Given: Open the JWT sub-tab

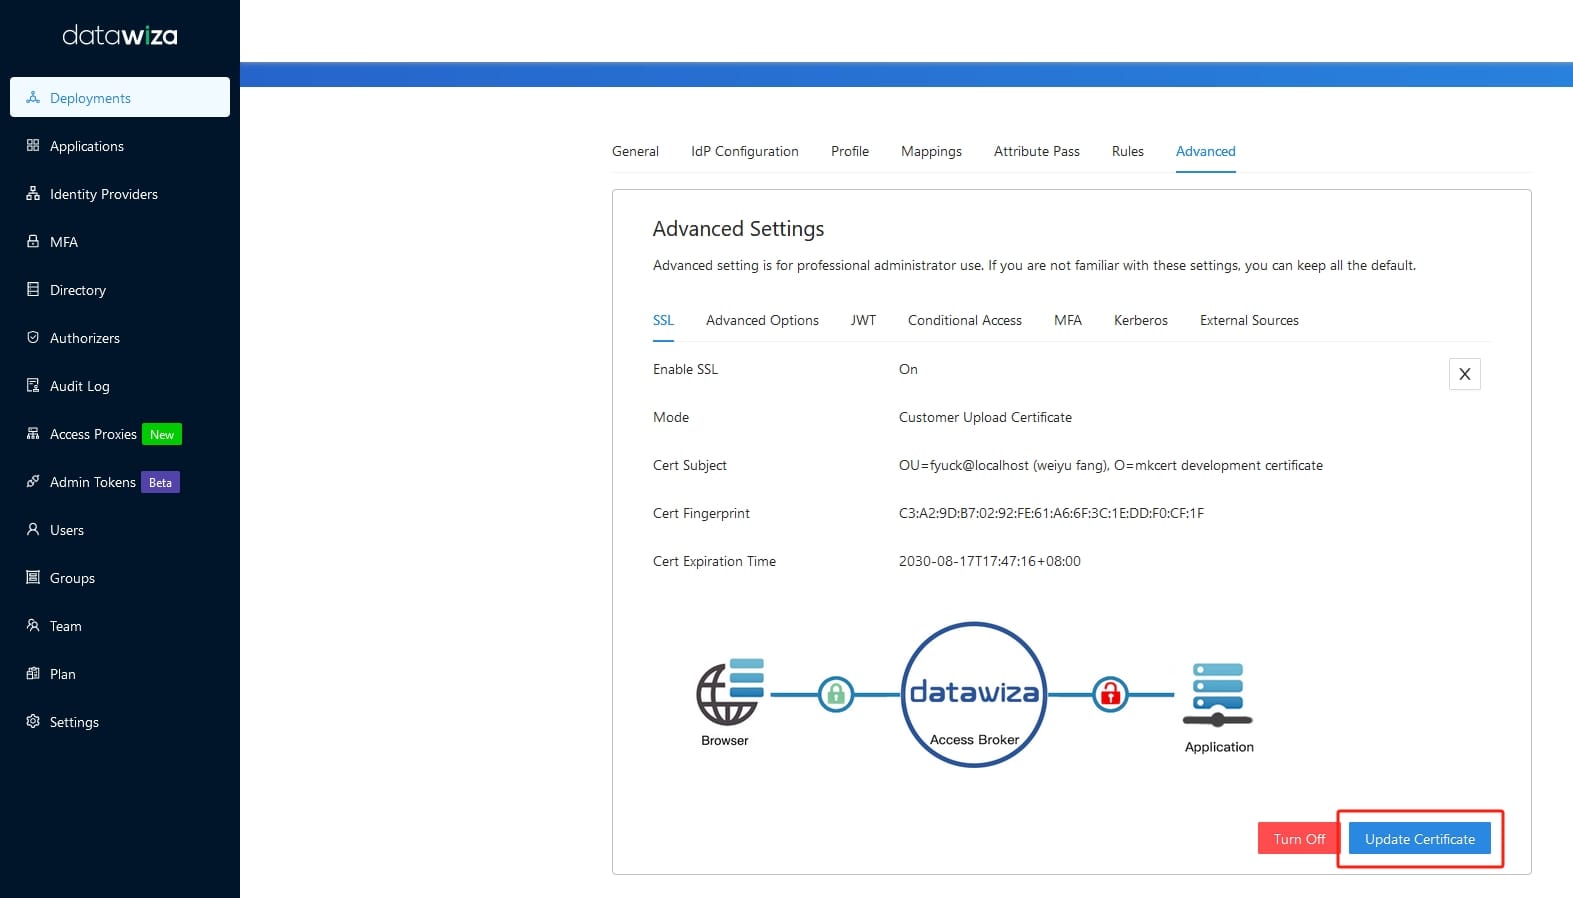Looking at the screenshot, I should coord(863,320).
